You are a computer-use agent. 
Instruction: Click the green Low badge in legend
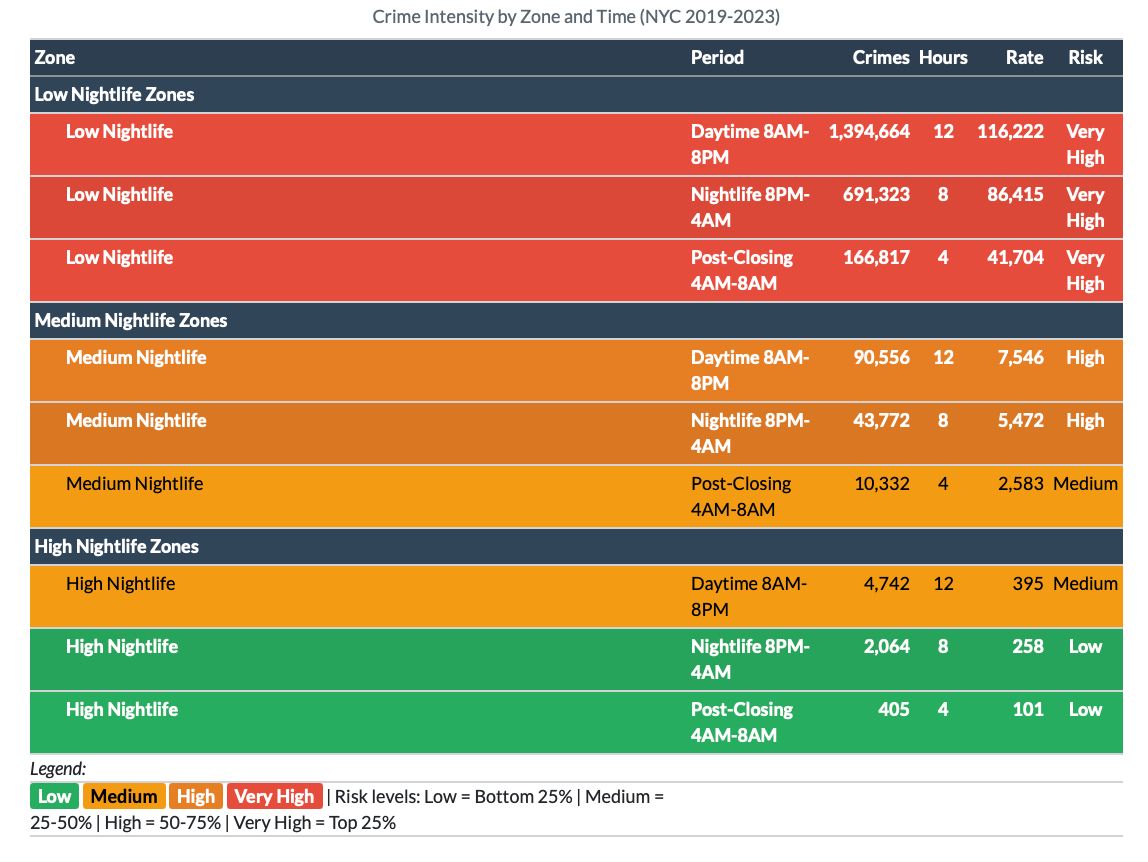click(x=55, y=797)
